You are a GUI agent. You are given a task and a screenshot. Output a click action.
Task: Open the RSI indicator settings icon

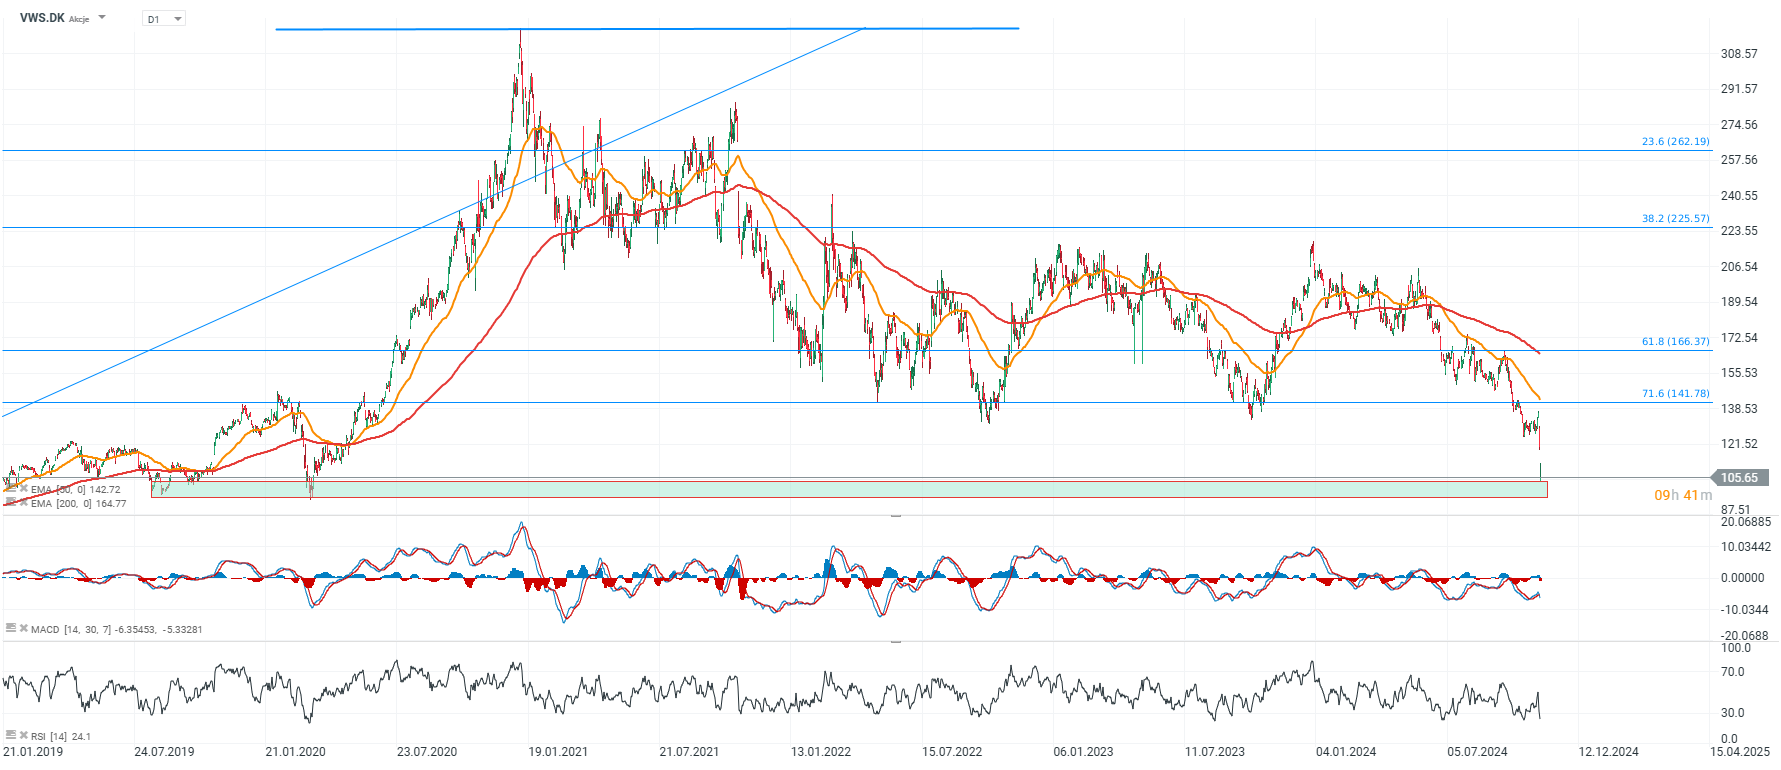(x=10, y=736)
